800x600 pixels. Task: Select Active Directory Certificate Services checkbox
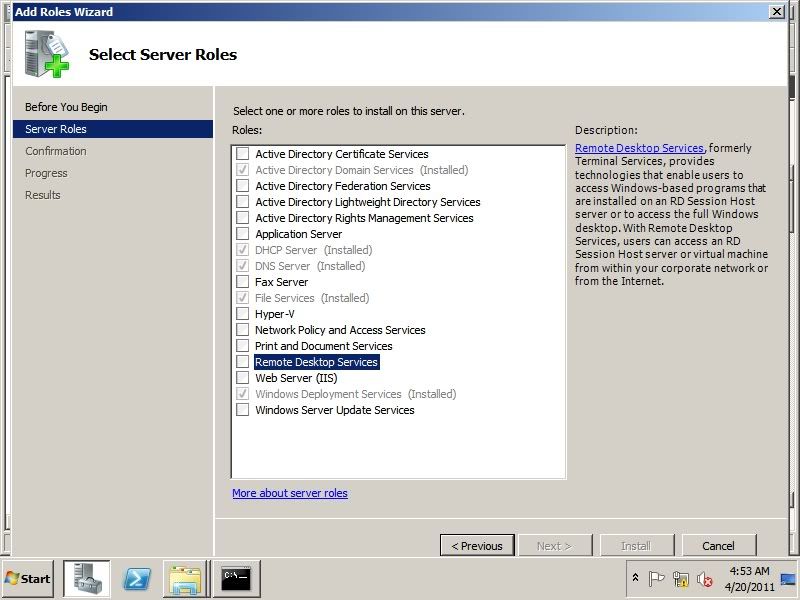pyautogui.click(x=243, y=154)
